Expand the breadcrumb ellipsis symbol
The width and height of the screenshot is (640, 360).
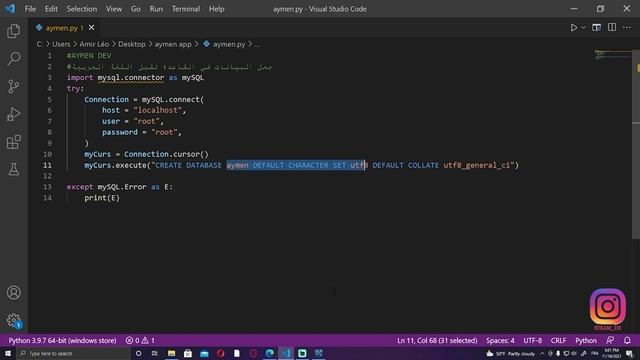pos(257,44)
